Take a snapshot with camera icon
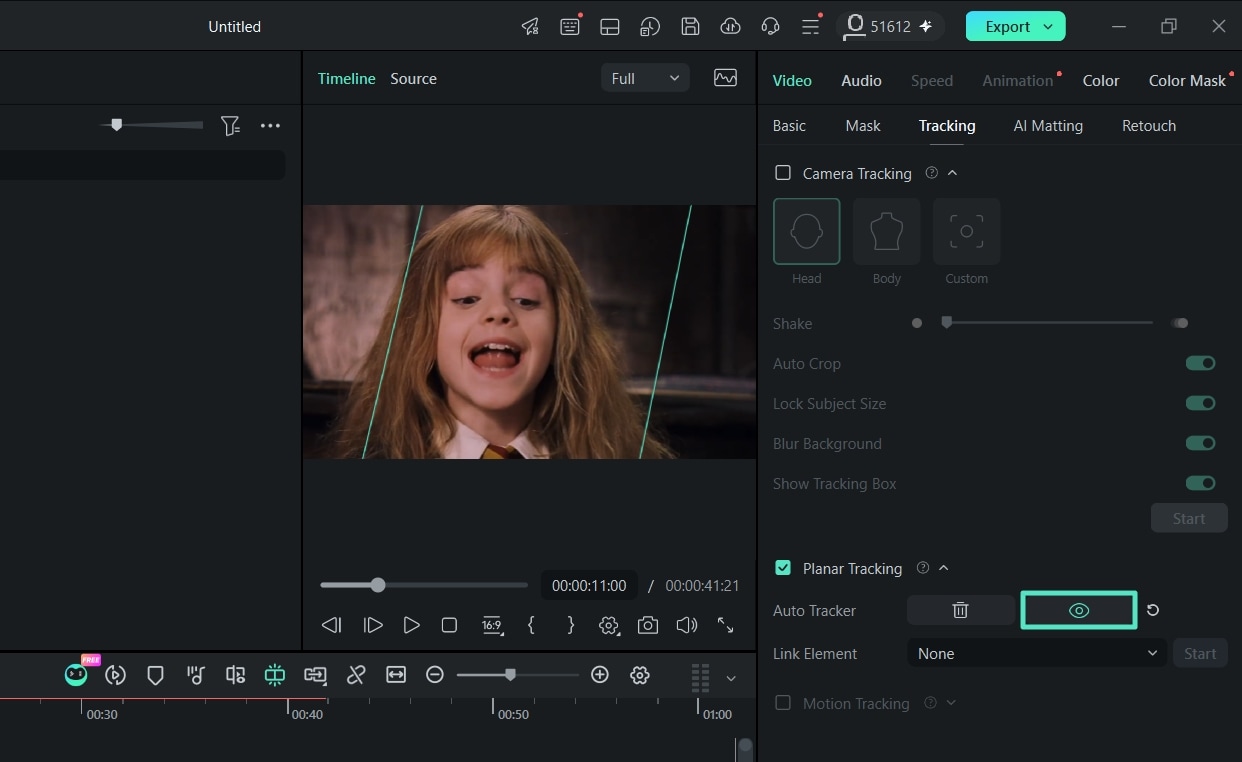Viewport: 1242px width, 762px height. pyautogui.click(x=648, y=625)
